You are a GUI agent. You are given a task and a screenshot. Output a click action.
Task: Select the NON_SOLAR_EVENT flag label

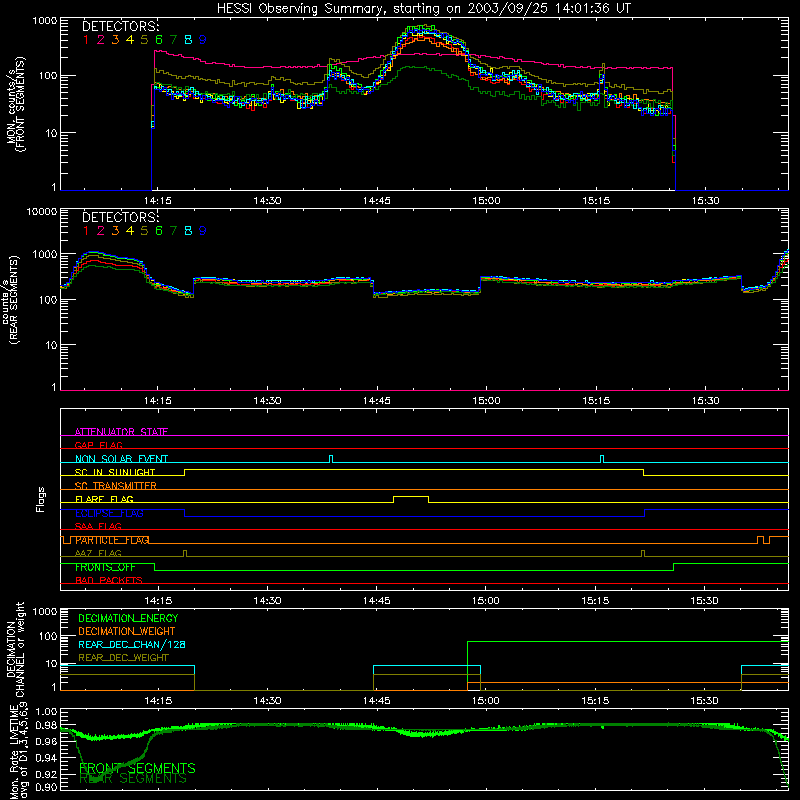[121, 459]
